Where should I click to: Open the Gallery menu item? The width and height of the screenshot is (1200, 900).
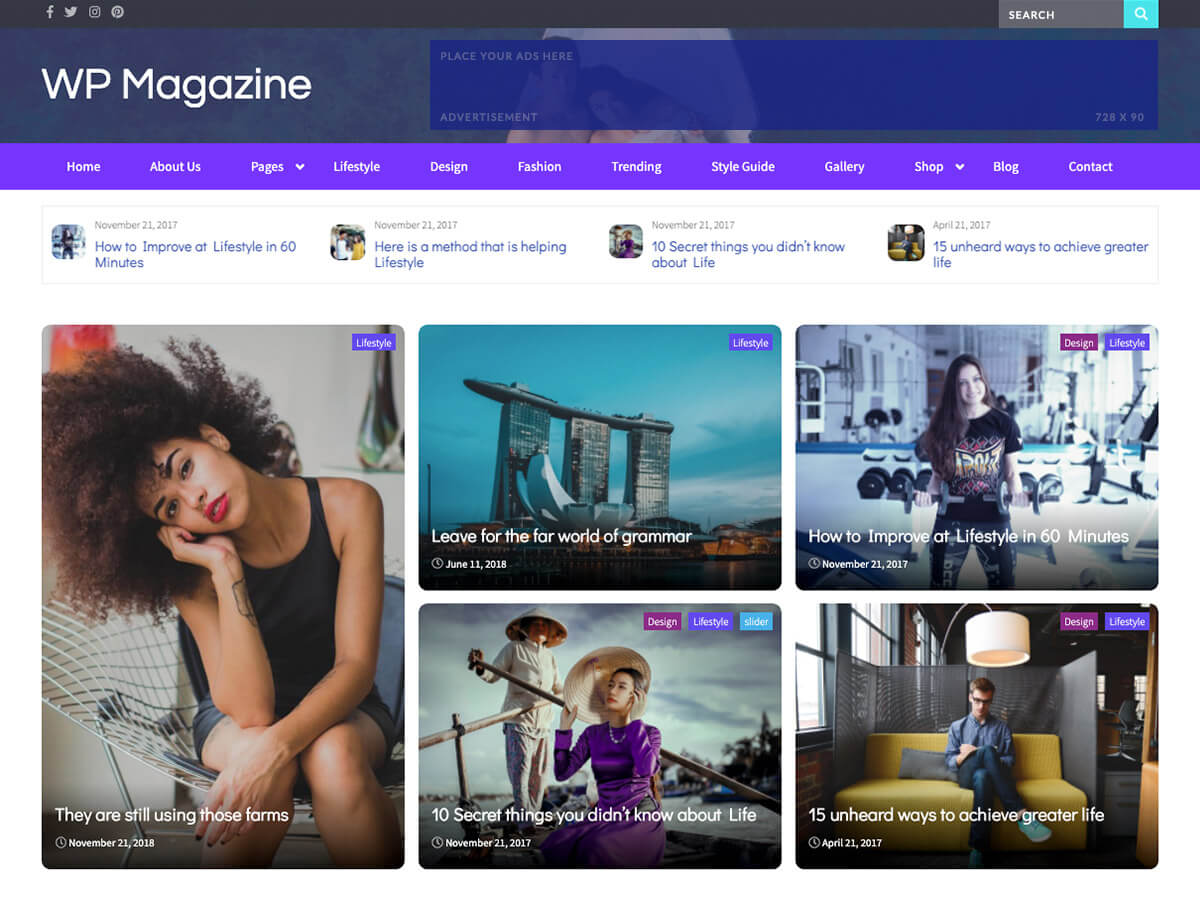point(844,167)
